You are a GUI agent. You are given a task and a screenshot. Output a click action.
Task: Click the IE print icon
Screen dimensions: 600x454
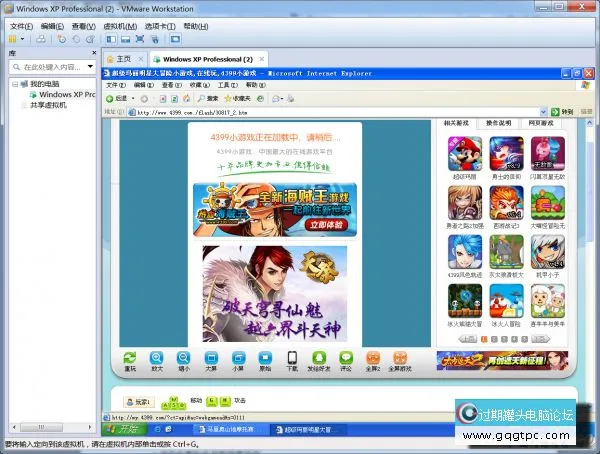[x=291, y=99]
